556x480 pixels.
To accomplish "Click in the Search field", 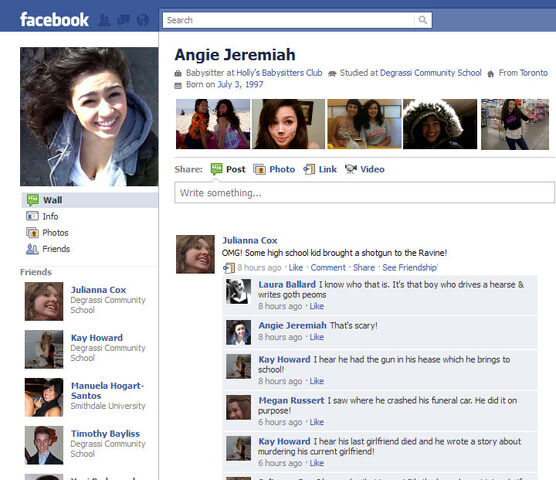I will coord(288,20).
